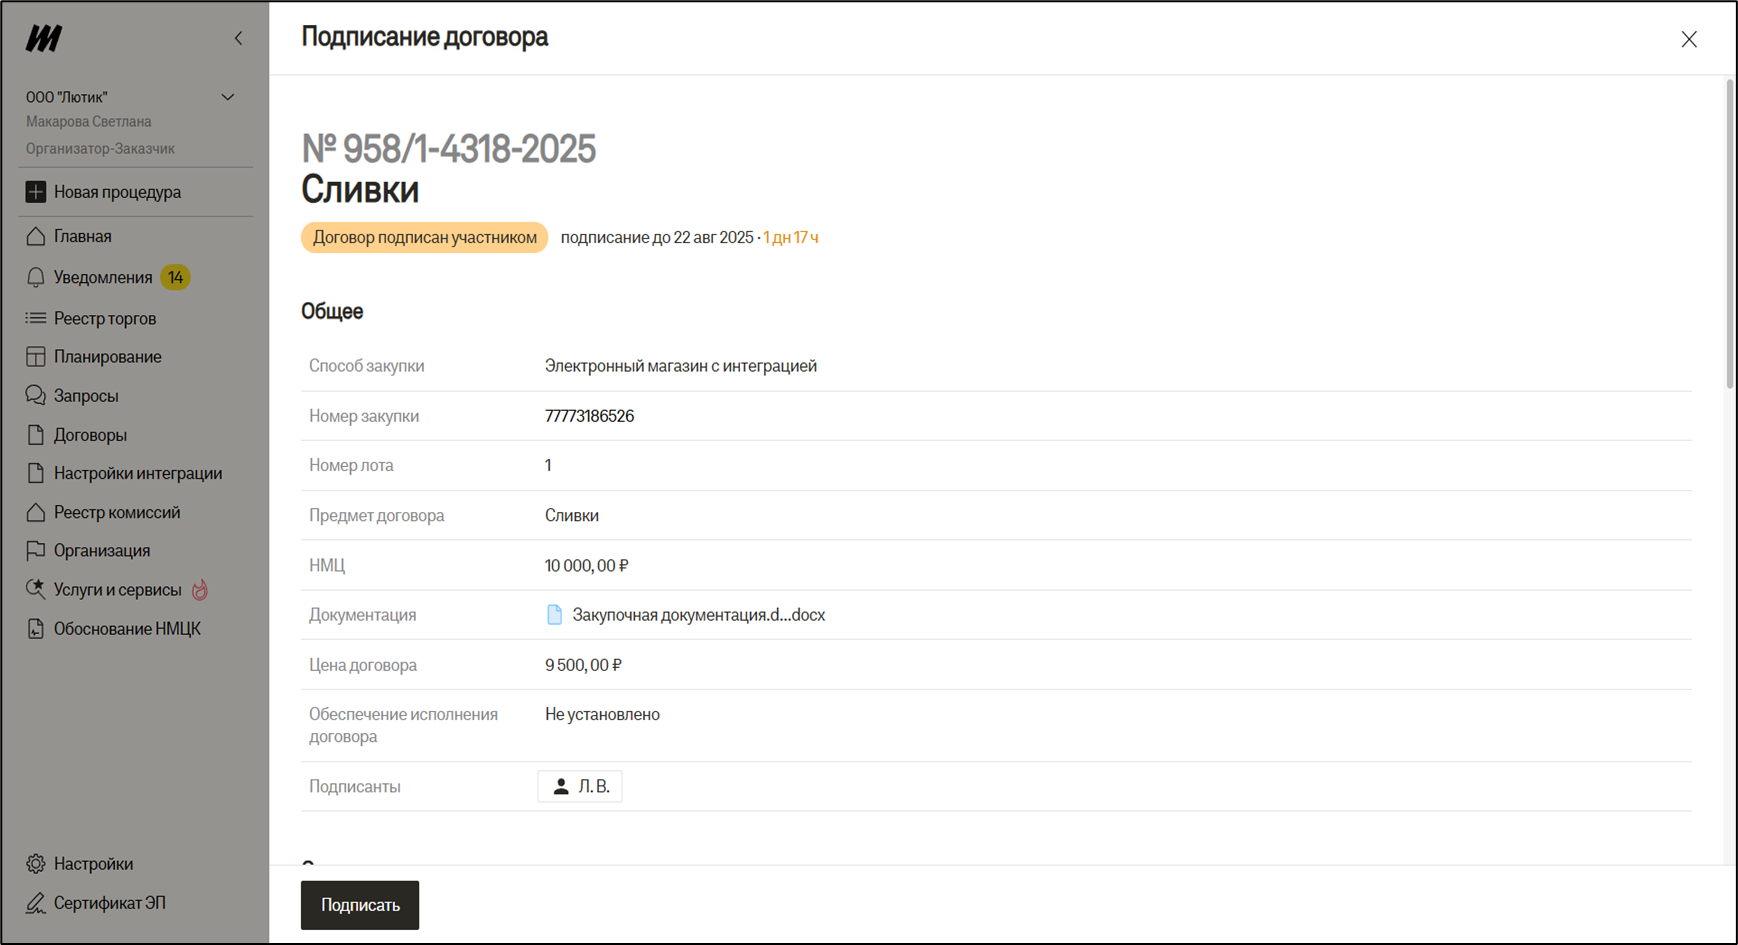Open Договоры in the sidebar
Image resolution: width=1738 pixels, height=945 pixels.
click(90, 435)
